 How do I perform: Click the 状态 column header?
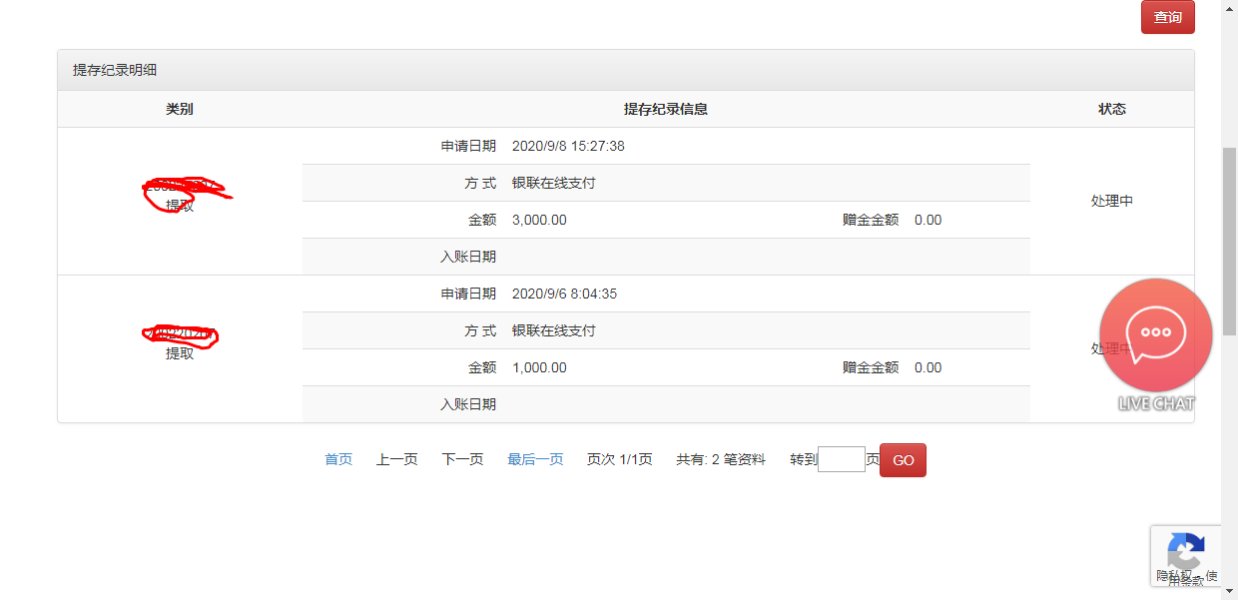pos(1111,109)
